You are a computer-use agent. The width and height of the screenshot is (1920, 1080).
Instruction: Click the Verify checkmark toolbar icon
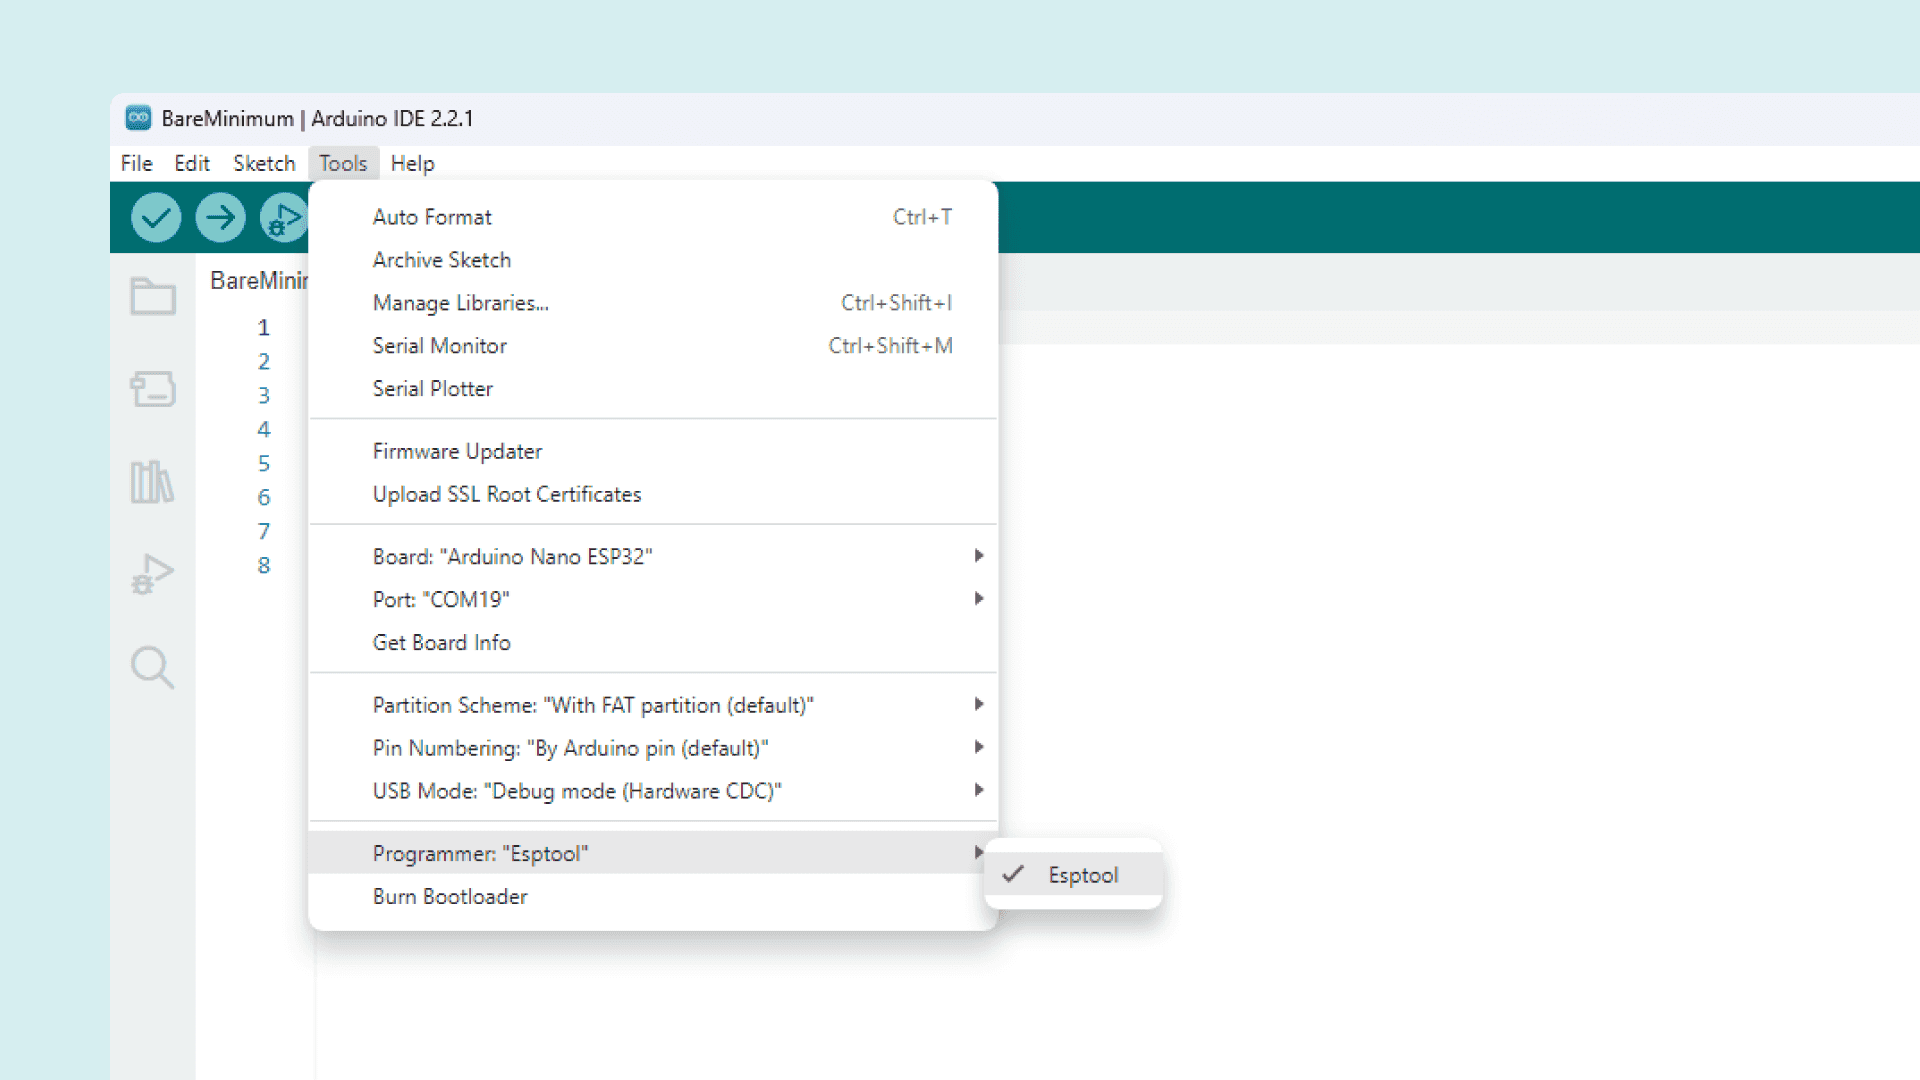pos(156,217)
